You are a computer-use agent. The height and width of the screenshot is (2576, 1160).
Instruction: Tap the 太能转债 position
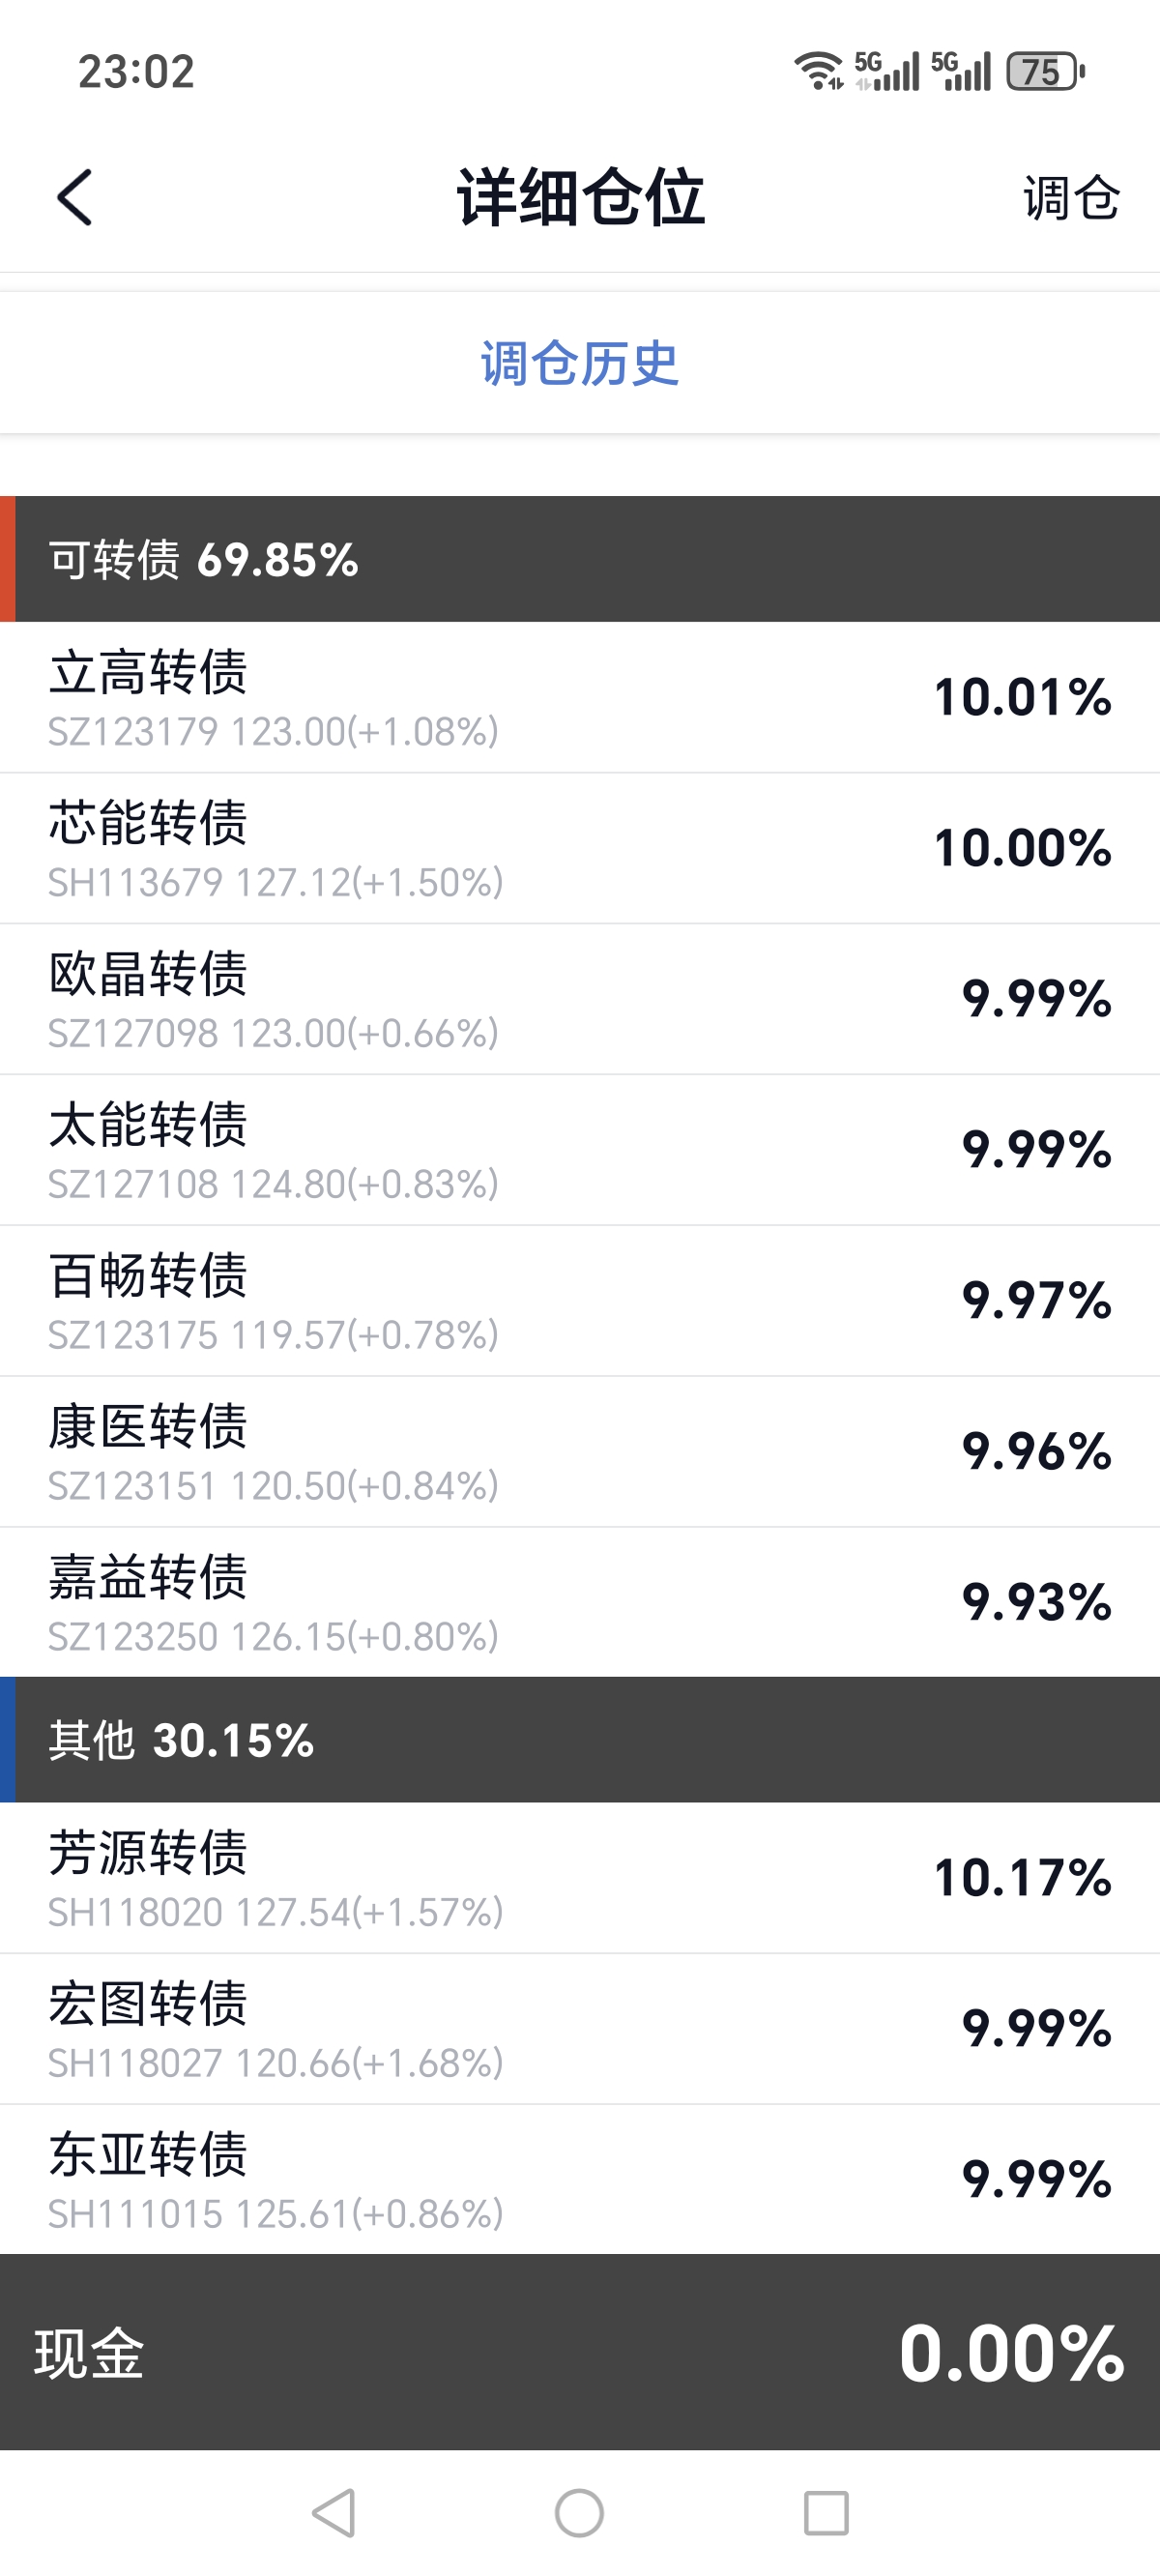coord(580,1150)
